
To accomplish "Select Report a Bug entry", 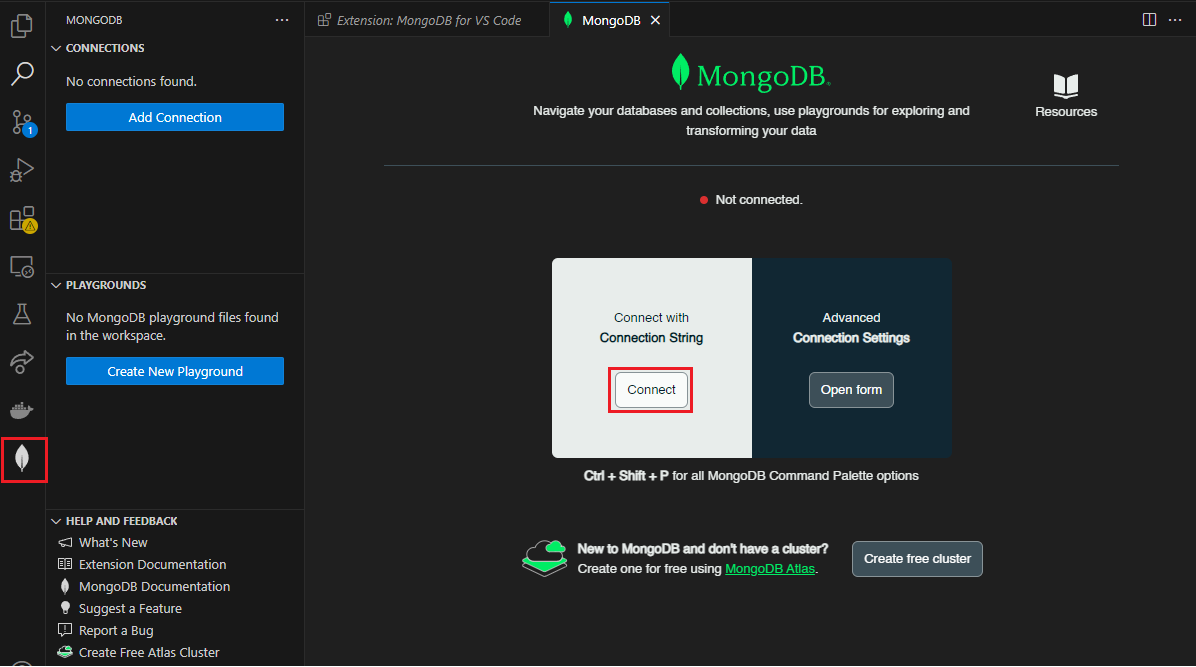I will pos(116,631).
